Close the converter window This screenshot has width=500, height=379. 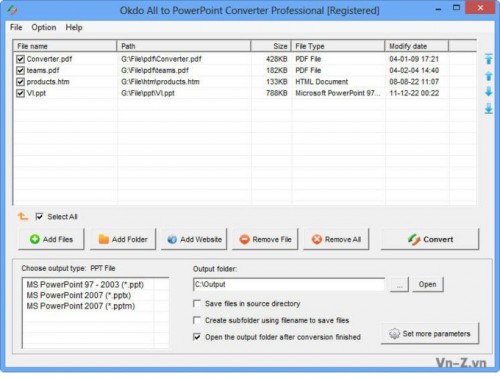[x=480, y=8]
